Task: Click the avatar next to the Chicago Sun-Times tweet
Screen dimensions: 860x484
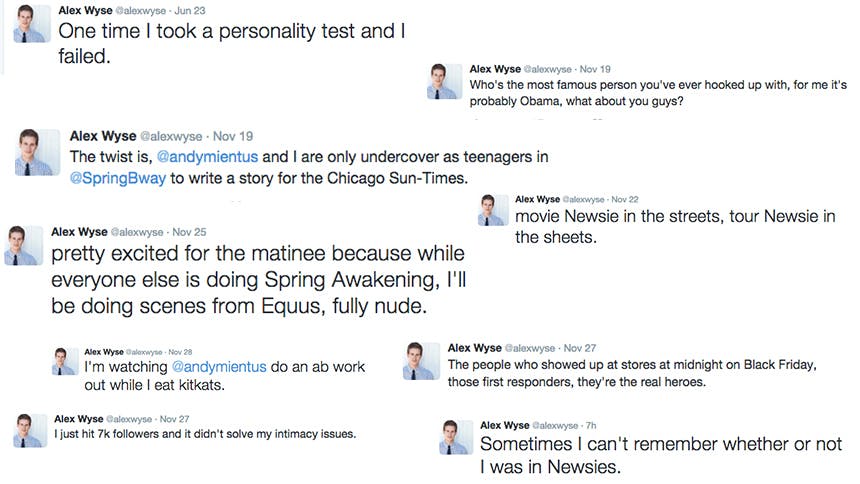Action: coord(36,151)
